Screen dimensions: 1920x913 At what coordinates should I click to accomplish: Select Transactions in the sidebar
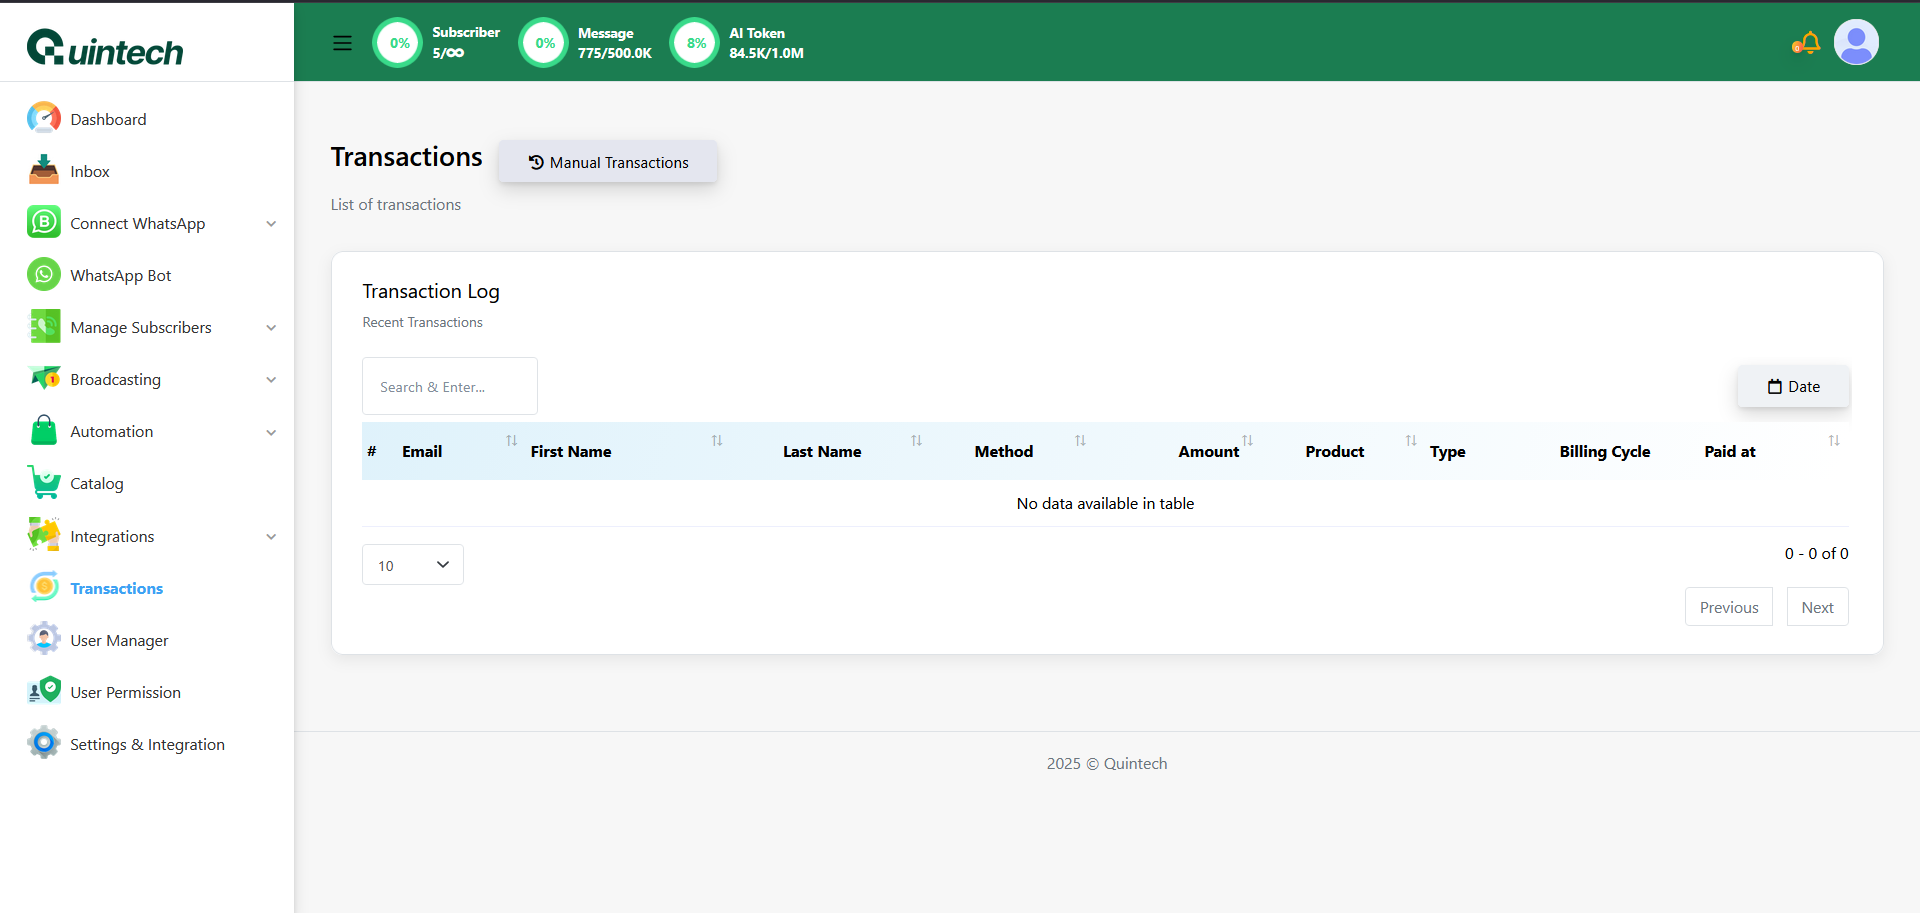[116, 588]
